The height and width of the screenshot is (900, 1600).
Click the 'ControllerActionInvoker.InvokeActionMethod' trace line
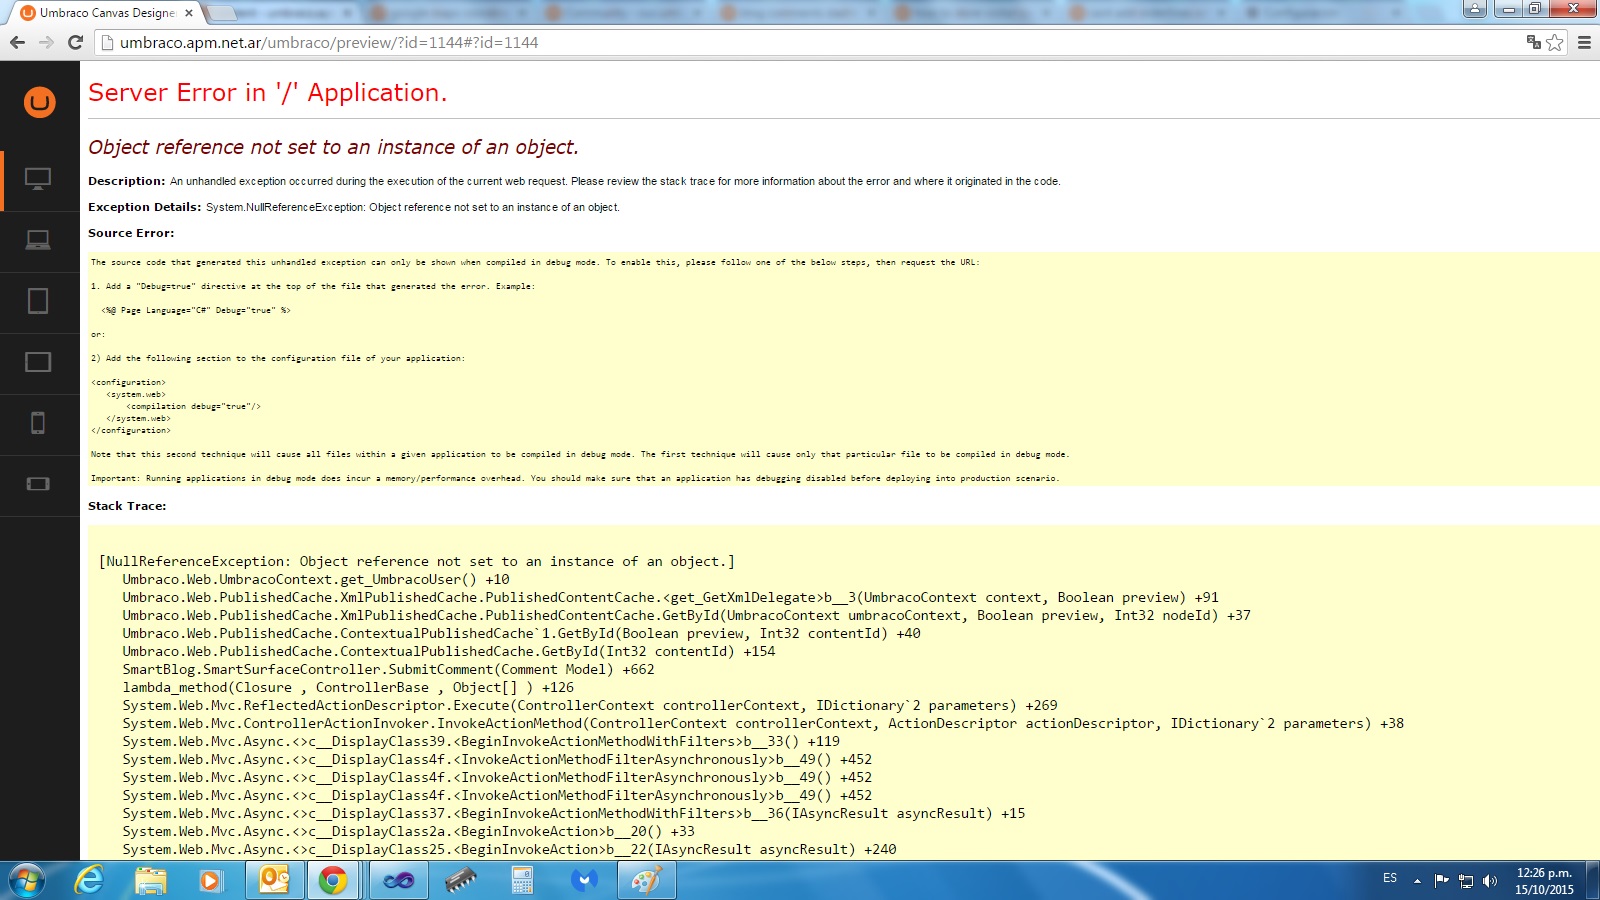[x=763, y=724]
